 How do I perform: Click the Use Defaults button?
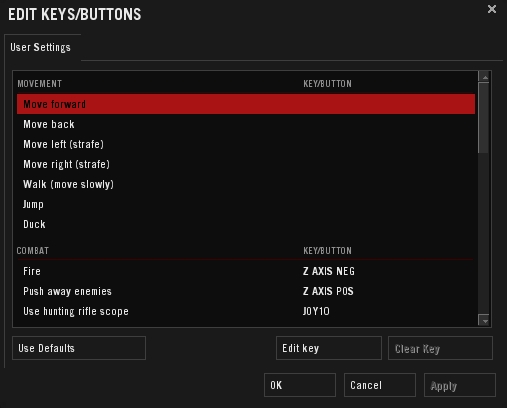pos(79,348)
